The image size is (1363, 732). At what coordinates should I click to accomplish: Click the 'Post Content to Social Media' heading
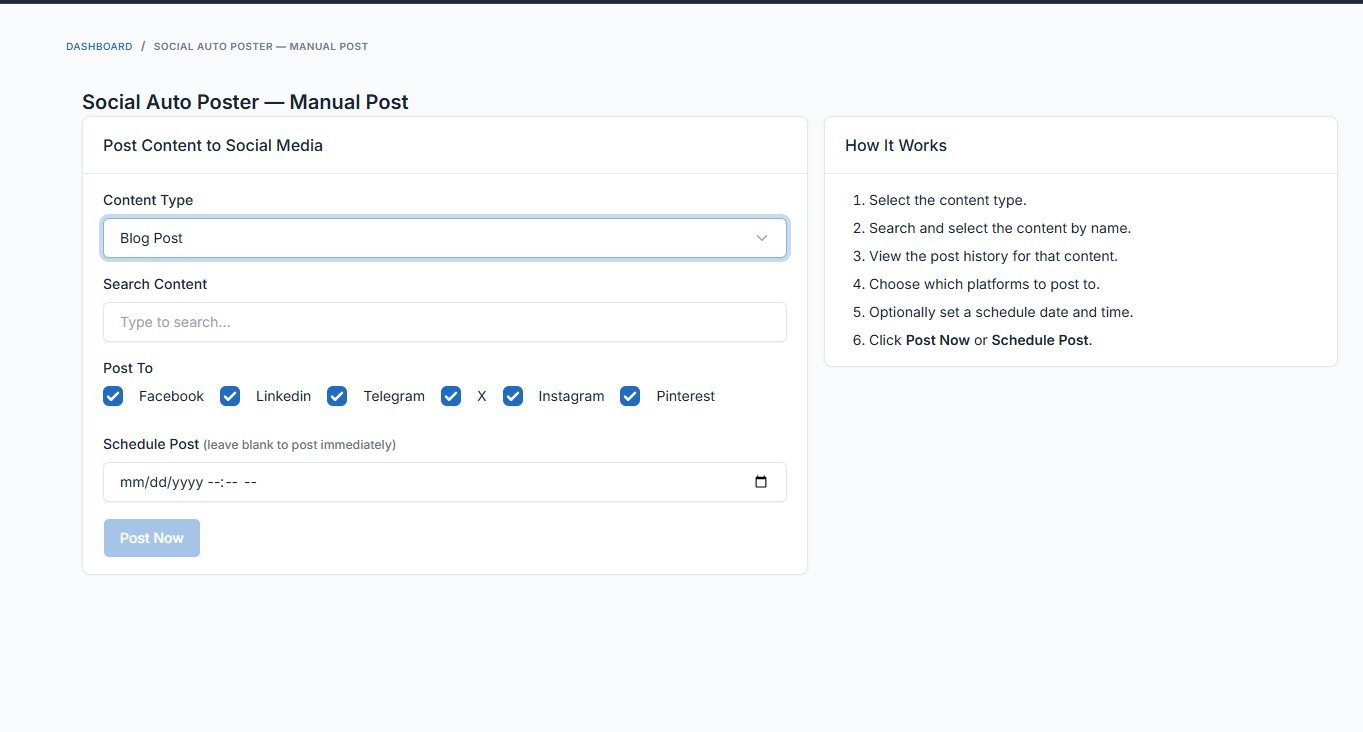pyautogui.click(x=213, y=145)
